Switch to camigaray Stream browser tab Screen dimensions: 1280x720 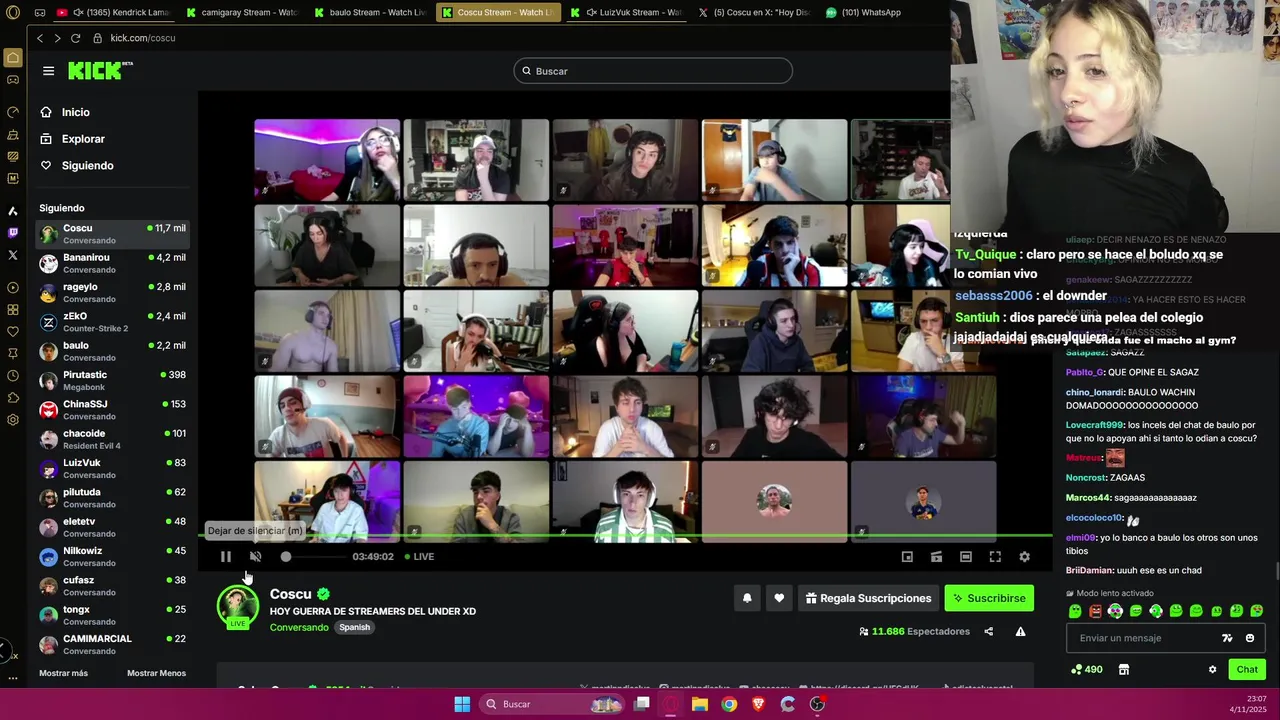(243, 12)
